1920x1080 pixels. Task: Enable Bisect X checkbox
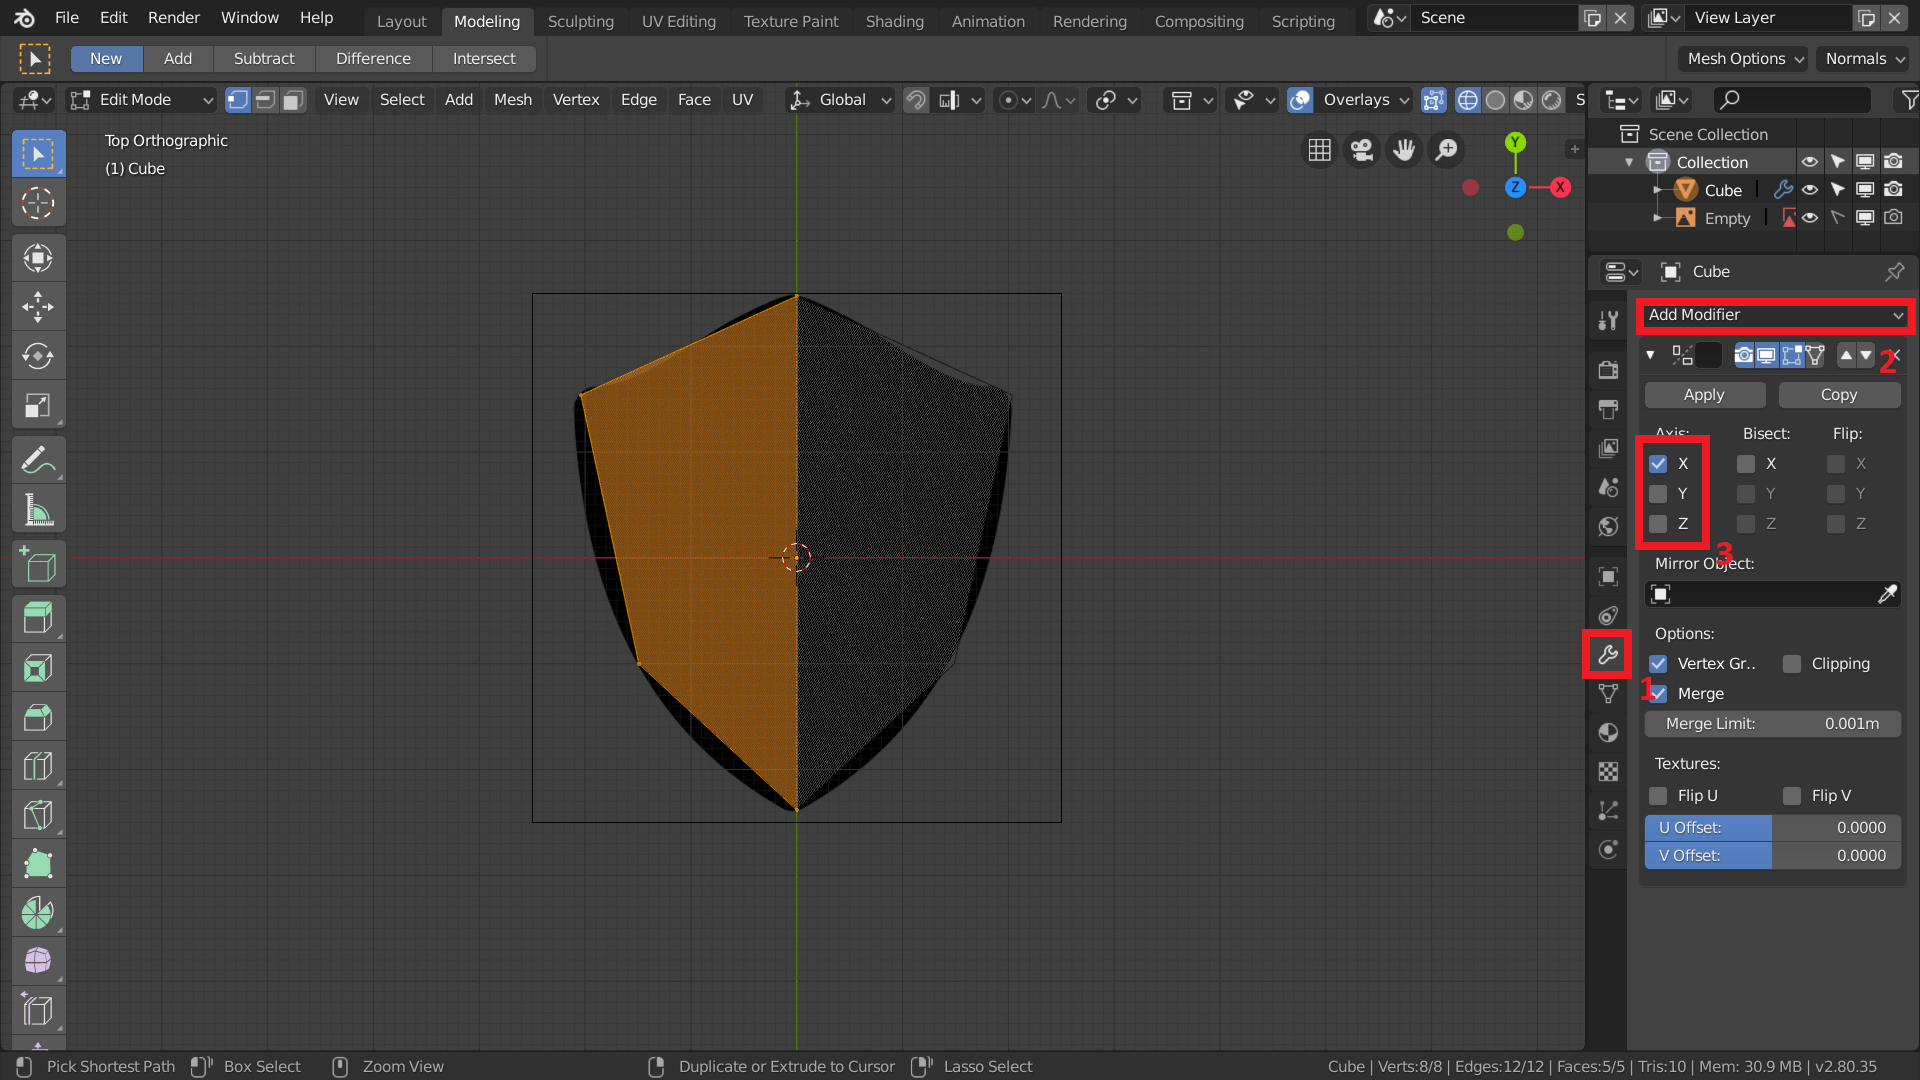(1746, 464)
